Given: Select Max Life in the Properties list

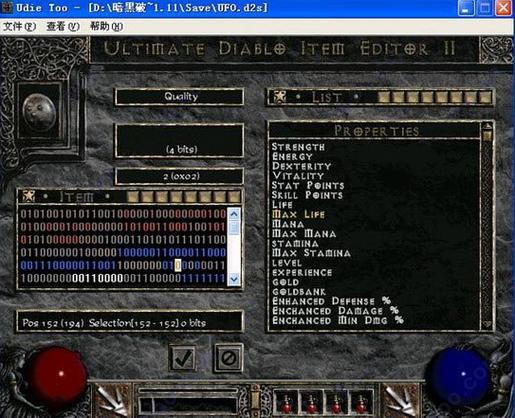Looking at the screenshot, I should pos(298,214).
